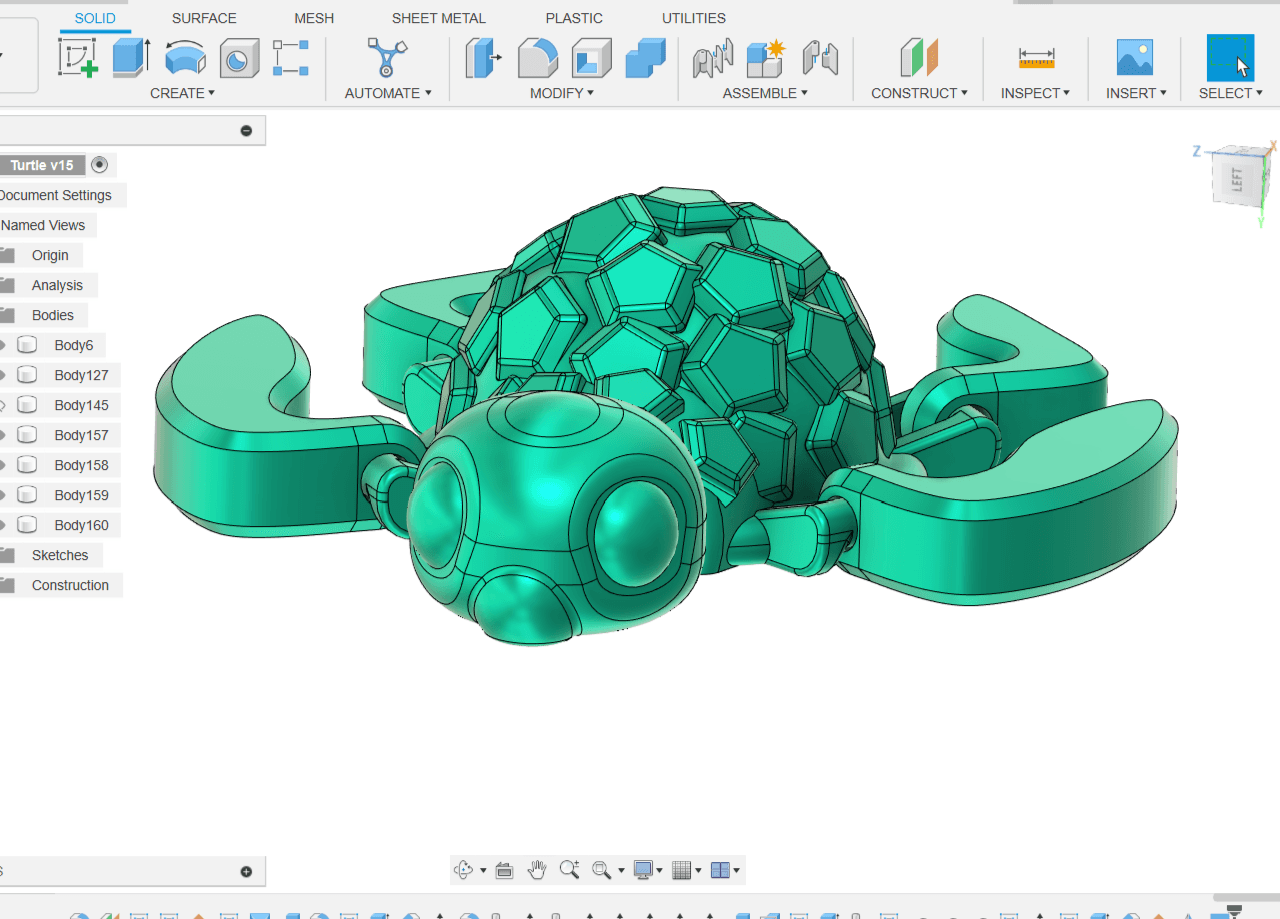Open the CONSTRUCT dropdown menu

point(919,93)
